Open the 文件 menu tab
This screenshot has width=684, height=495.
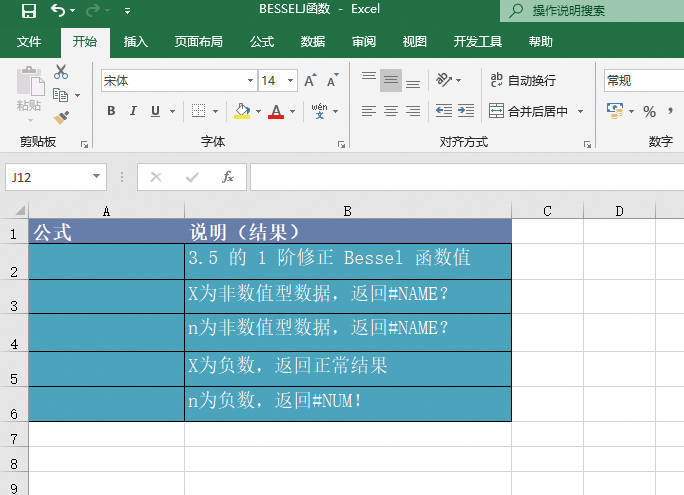click(x=29, y=42)
